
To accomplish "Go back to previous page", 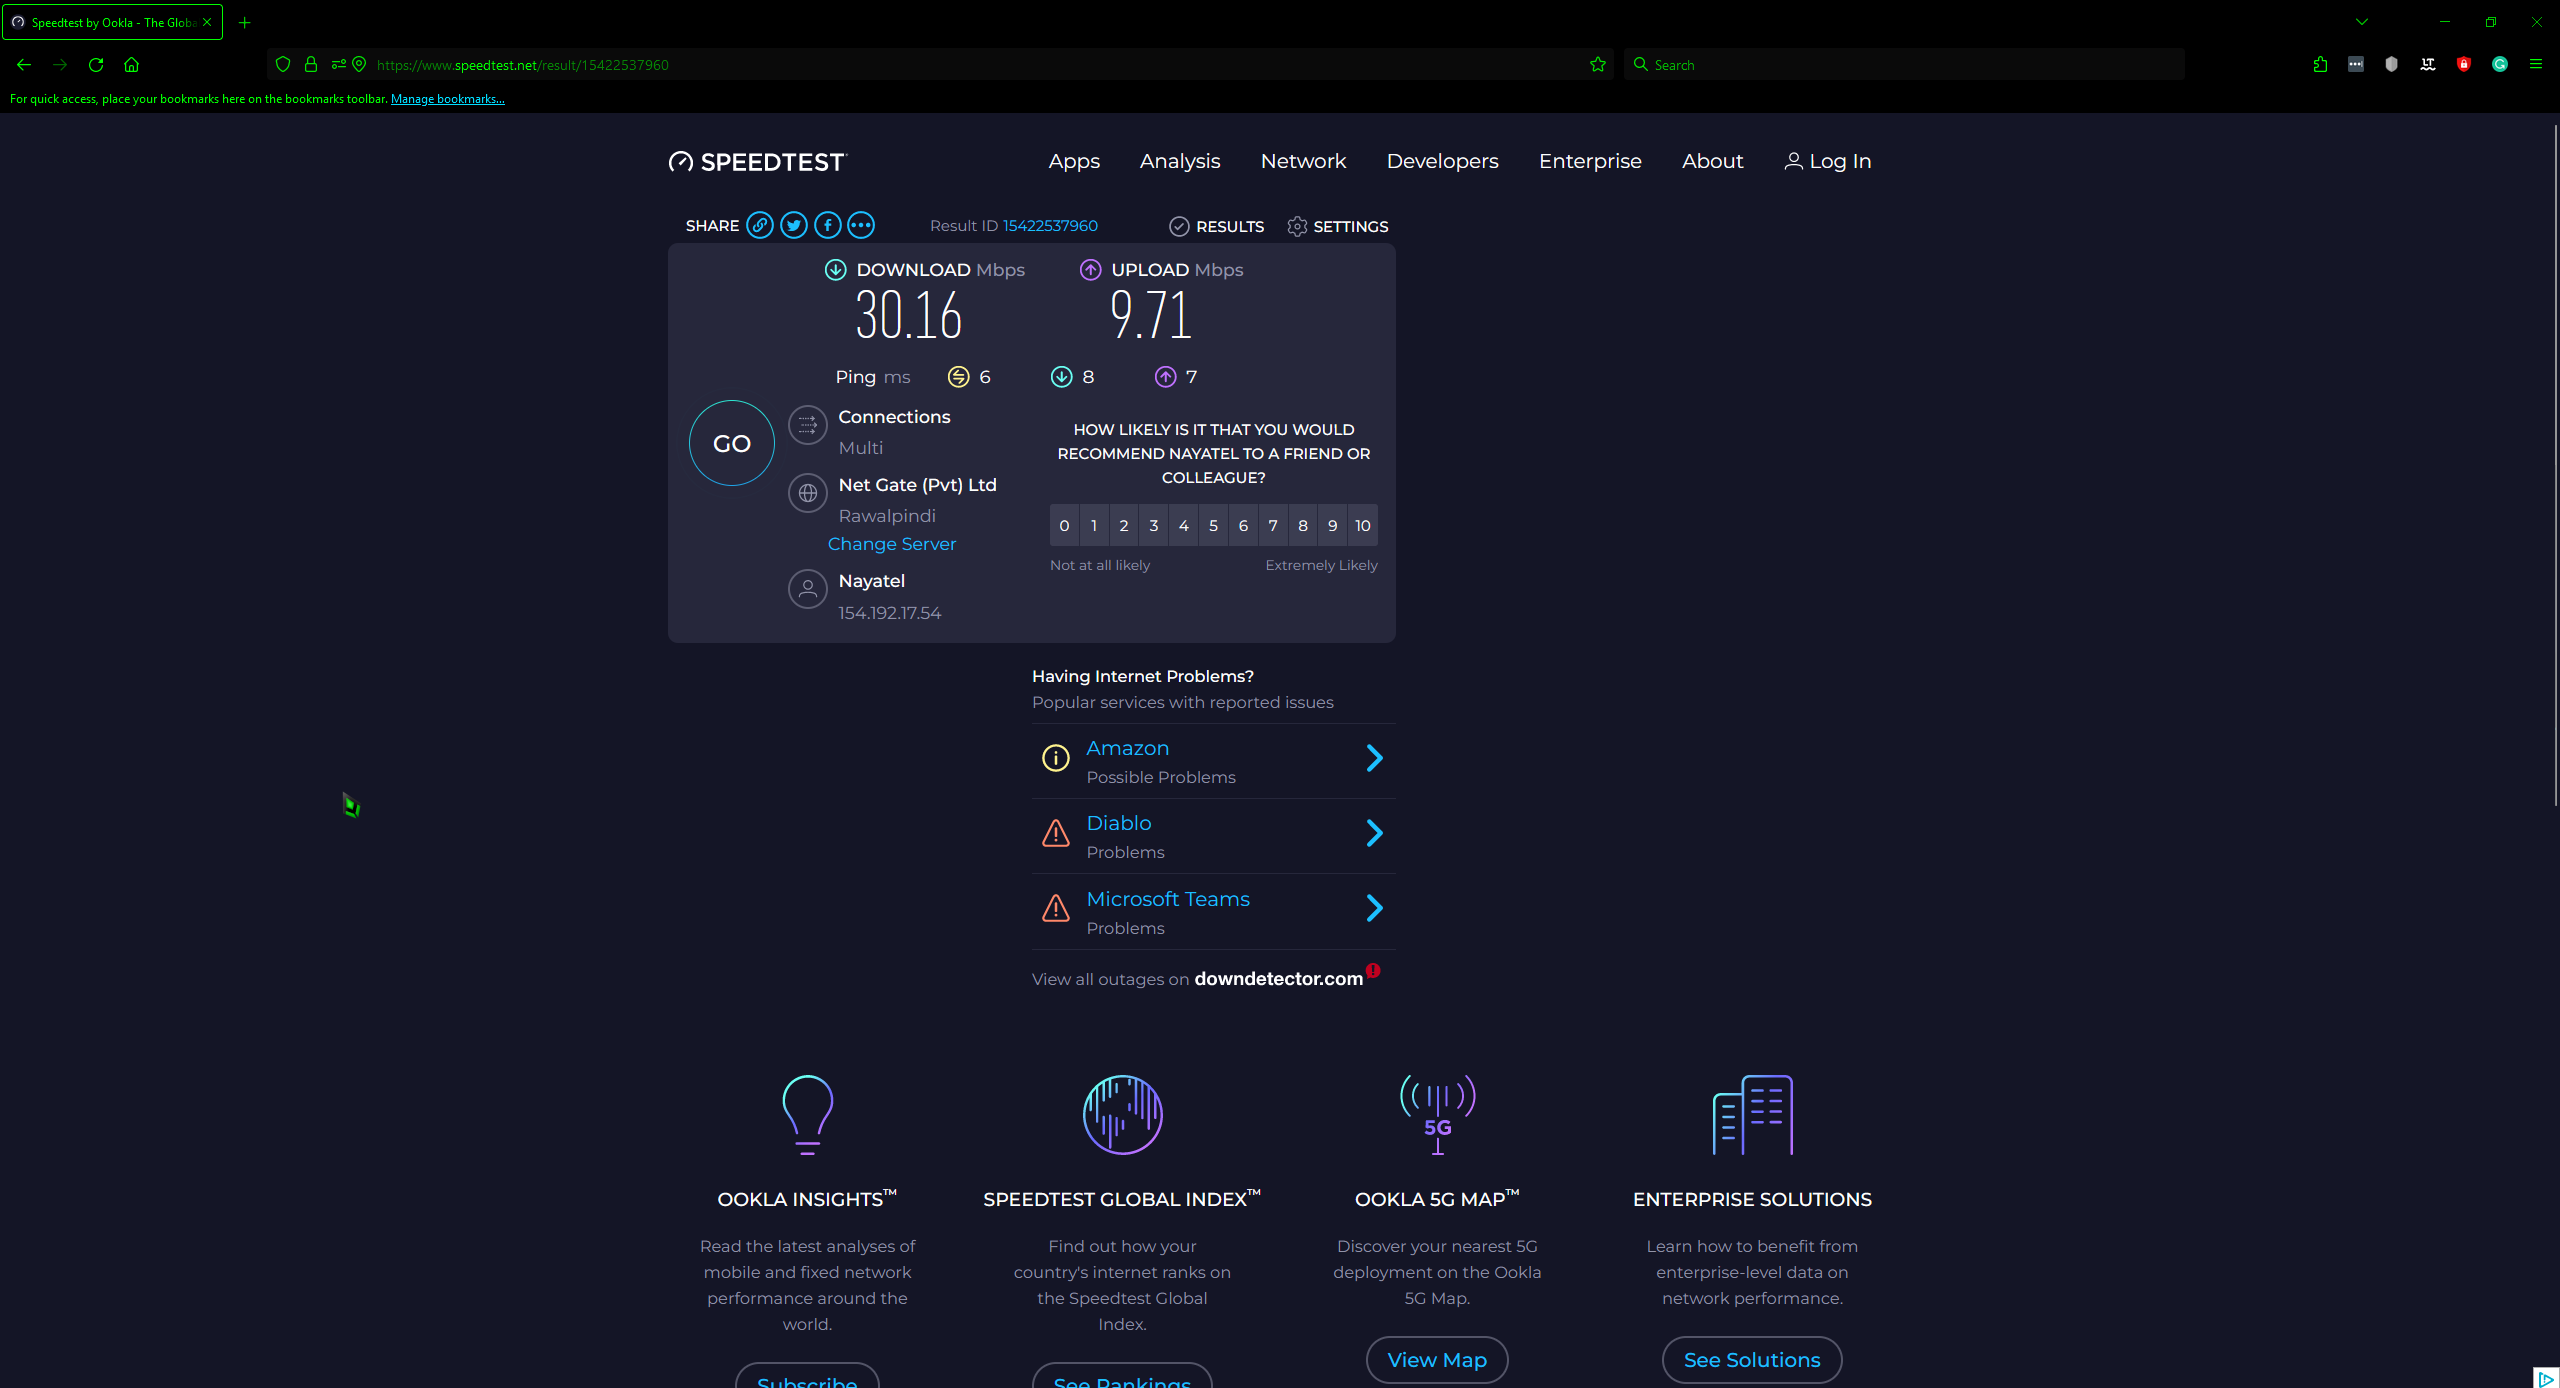I will pos(24,65).
